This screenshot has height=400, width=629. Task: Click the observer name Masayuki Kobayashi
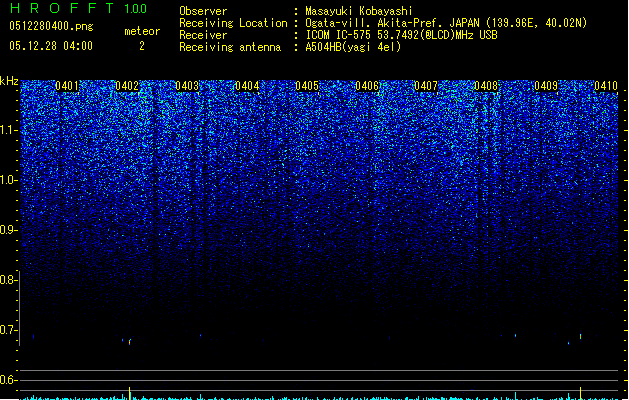pos(359,11)
